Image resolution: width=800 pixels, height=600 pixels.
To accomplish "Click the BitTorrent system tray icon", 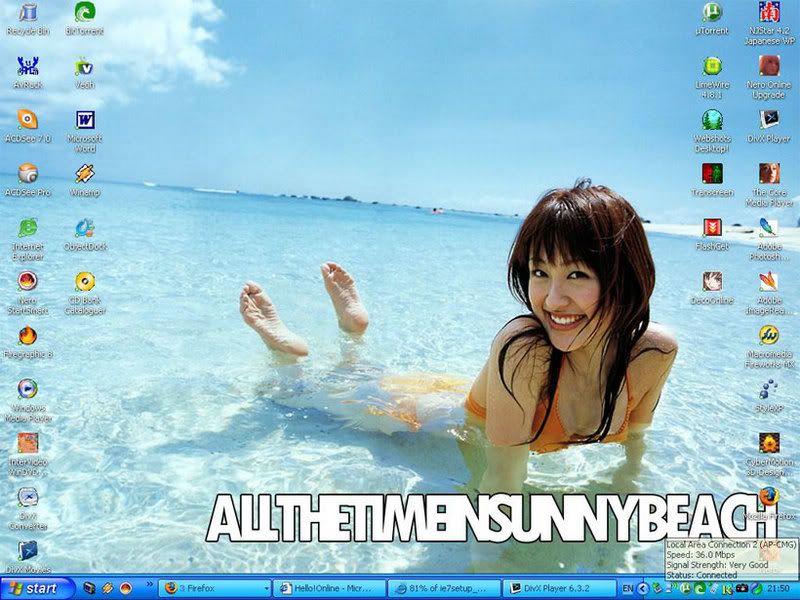I will [x=700, y=589].
